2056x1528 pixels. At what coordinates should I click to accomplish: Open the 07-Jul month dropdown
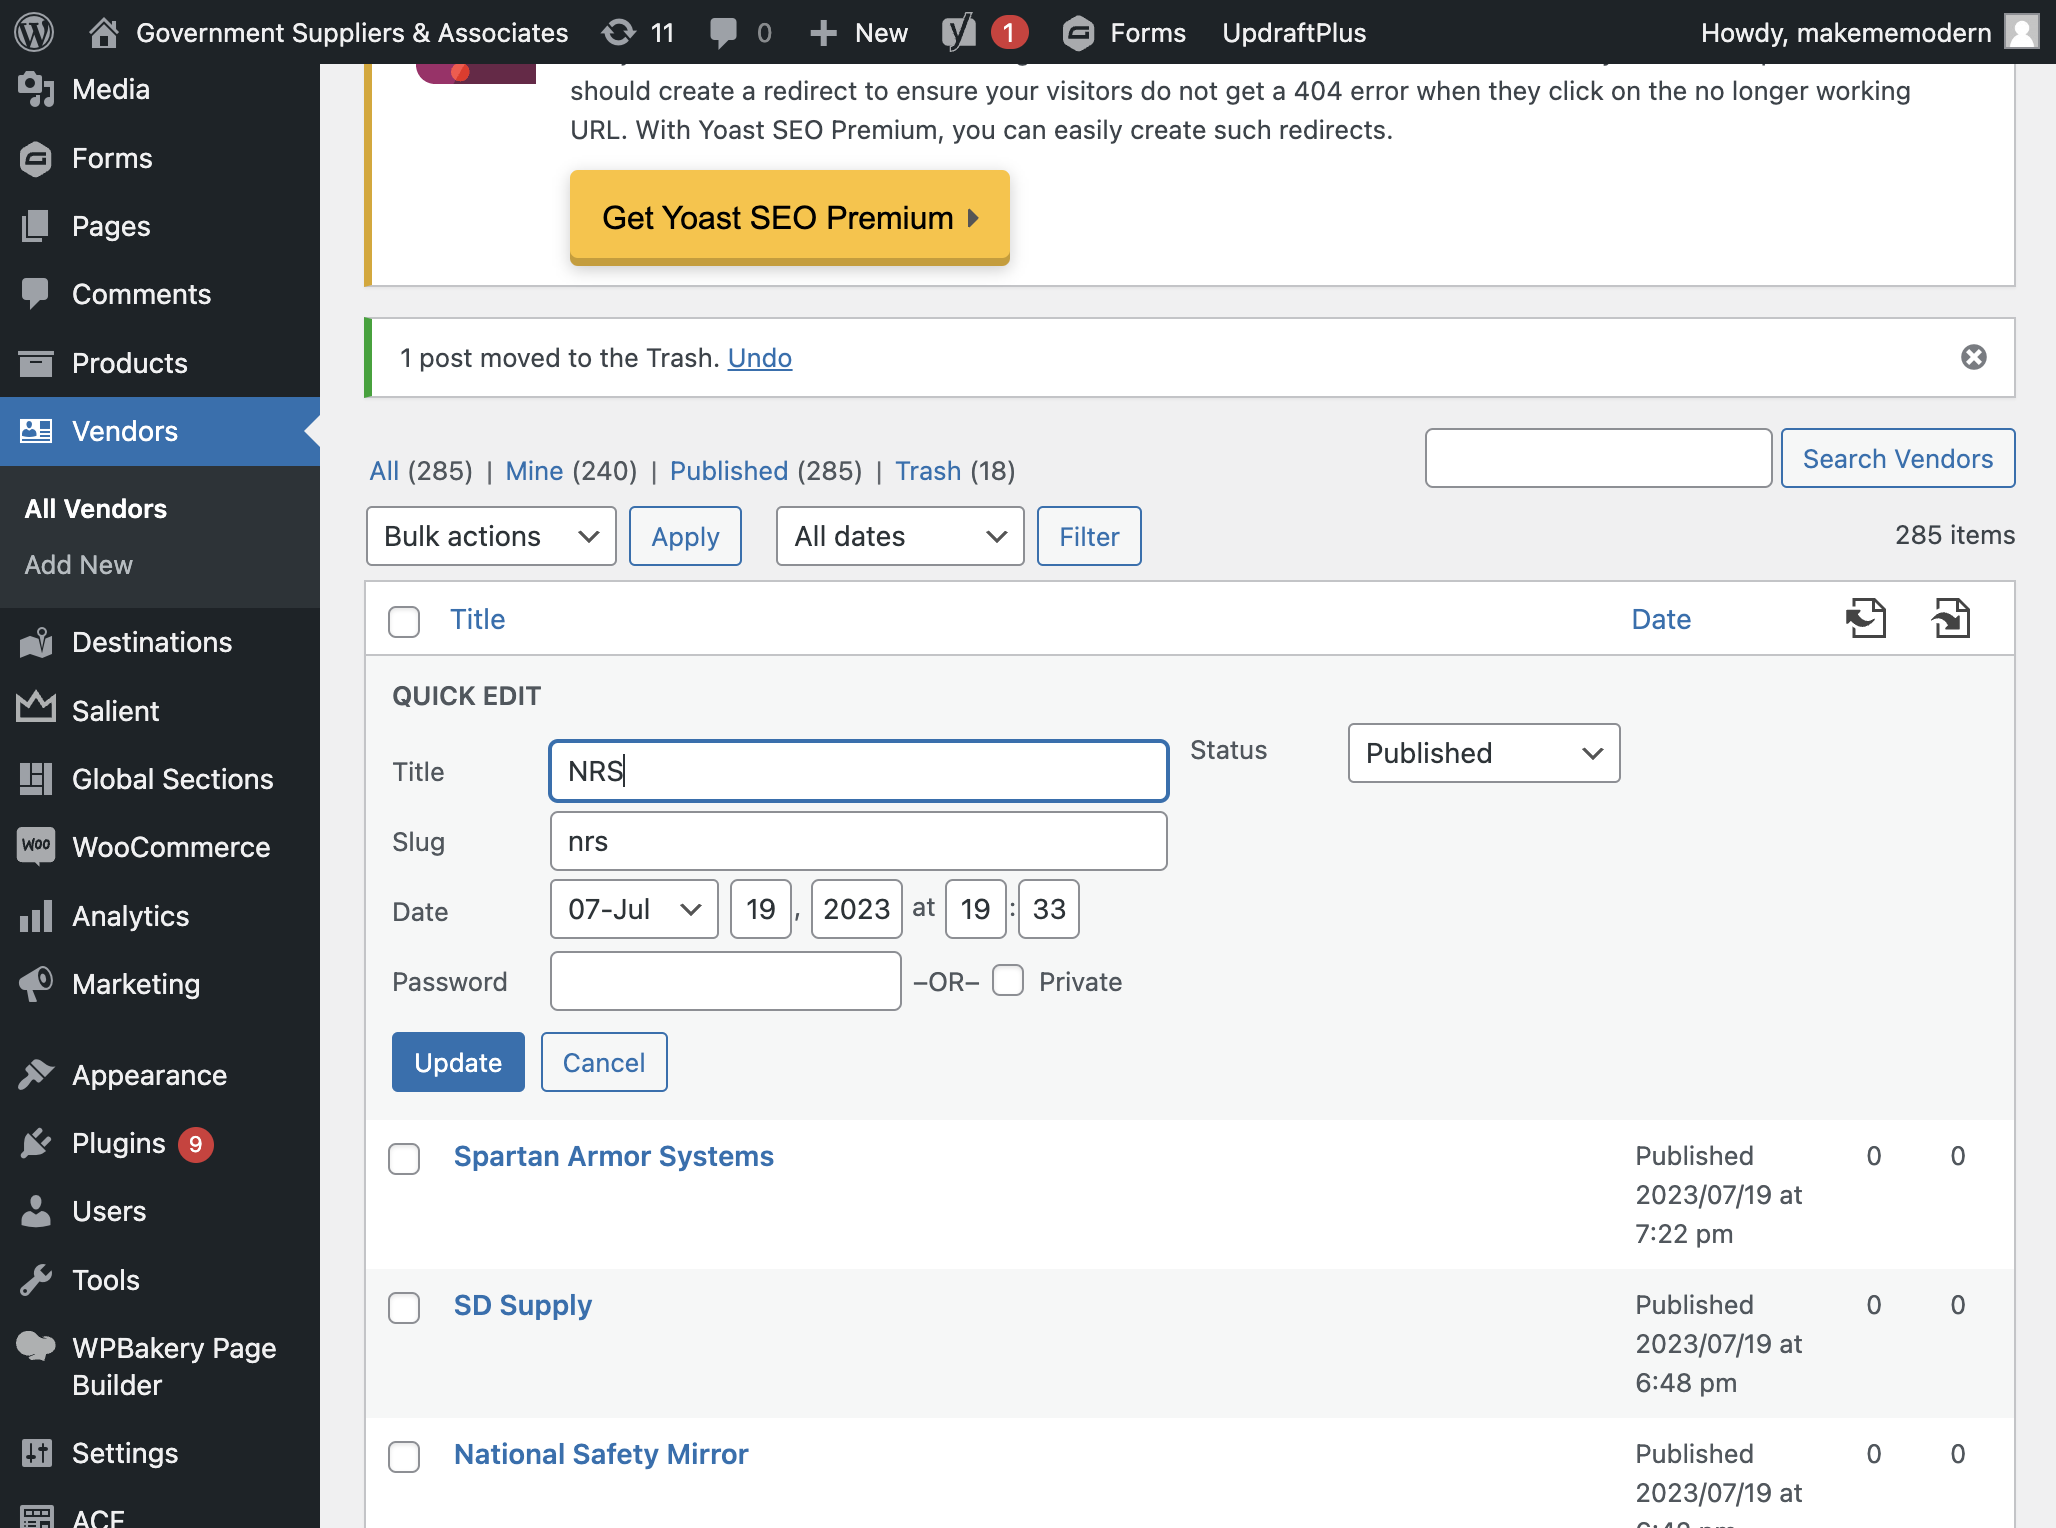(634, 909)
